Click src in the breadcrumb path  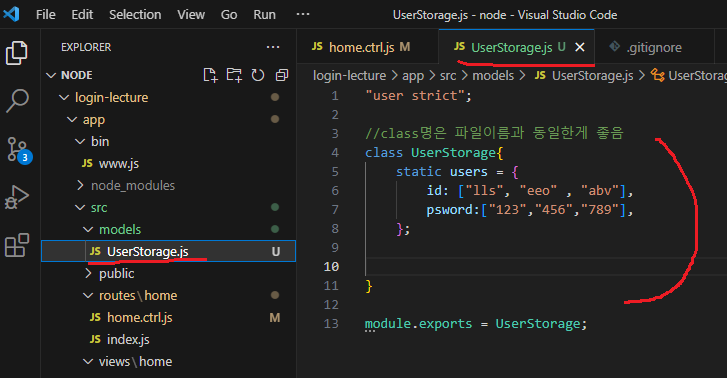click(448, 76)
